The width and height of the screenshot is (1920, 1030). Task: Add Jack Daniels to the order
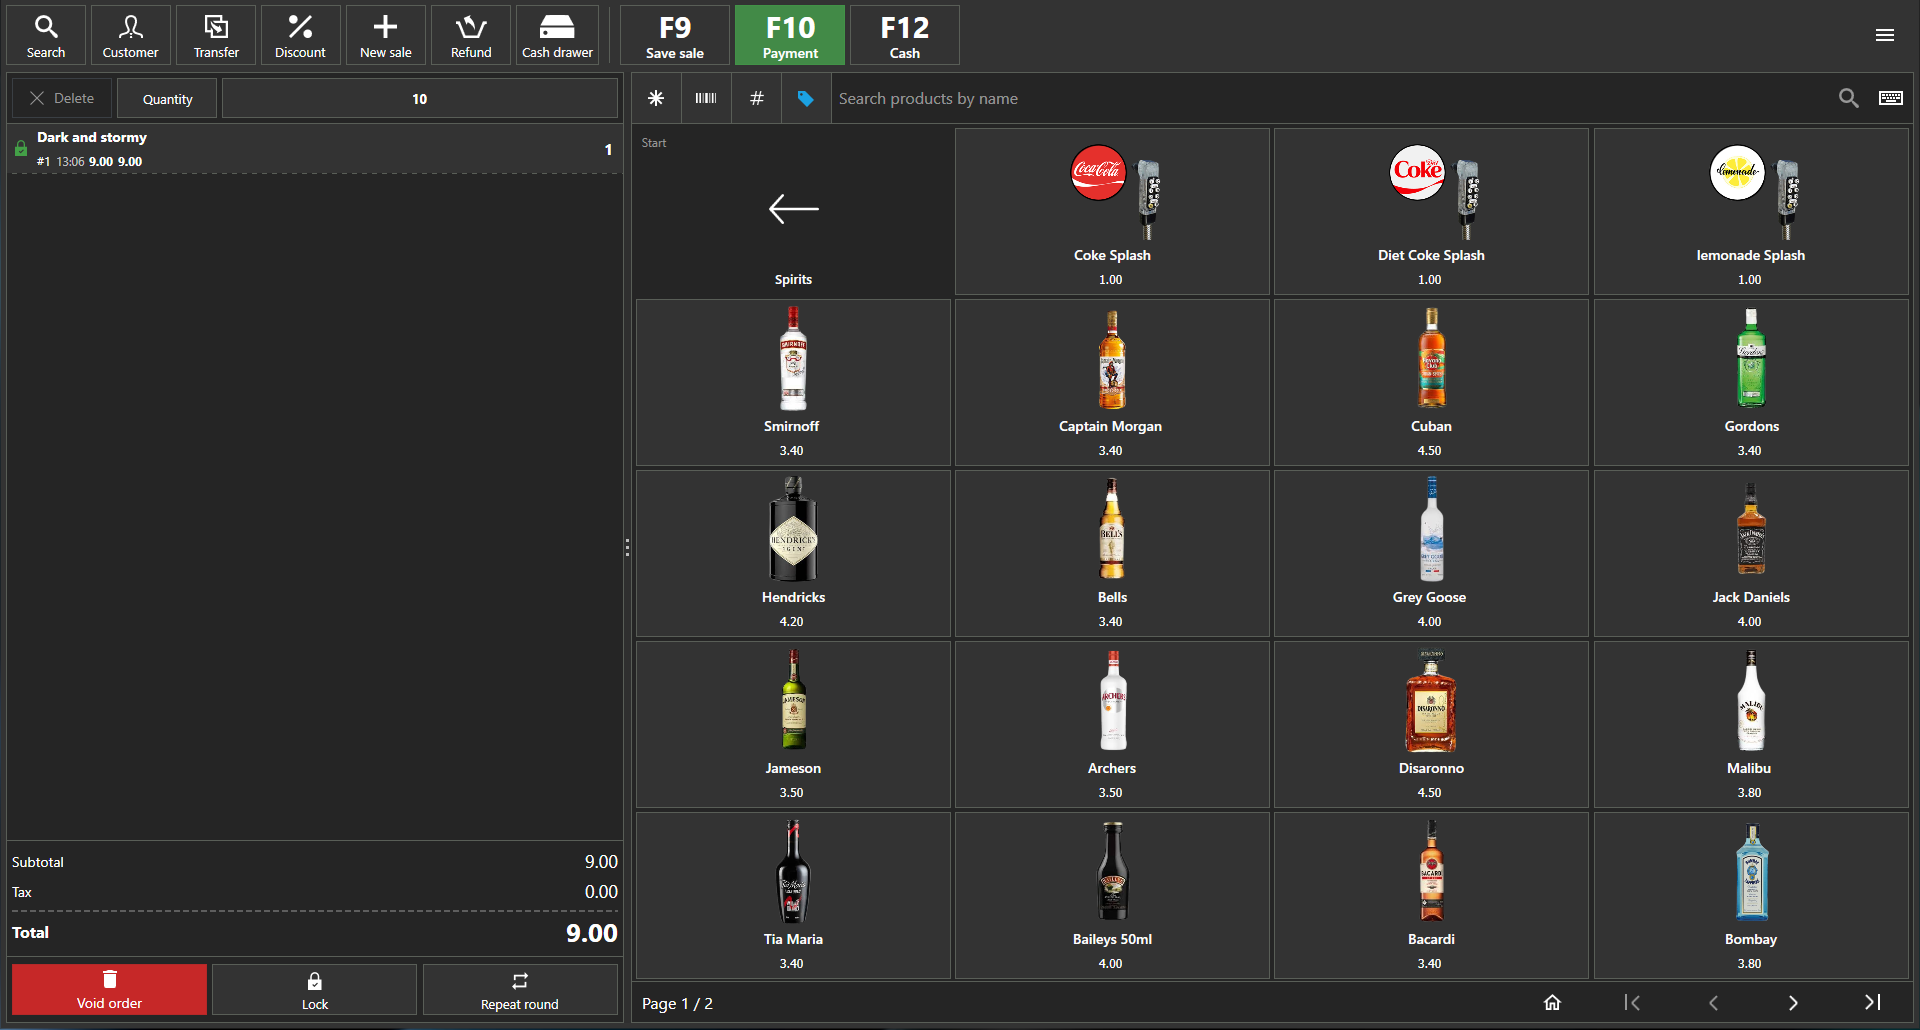[1750, 553]
